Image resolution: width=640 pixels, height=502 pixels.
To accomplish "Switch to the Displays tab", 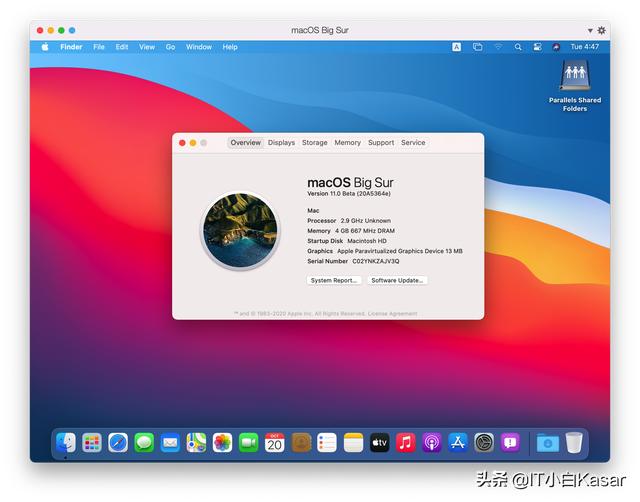I will [x=281, y=142].
